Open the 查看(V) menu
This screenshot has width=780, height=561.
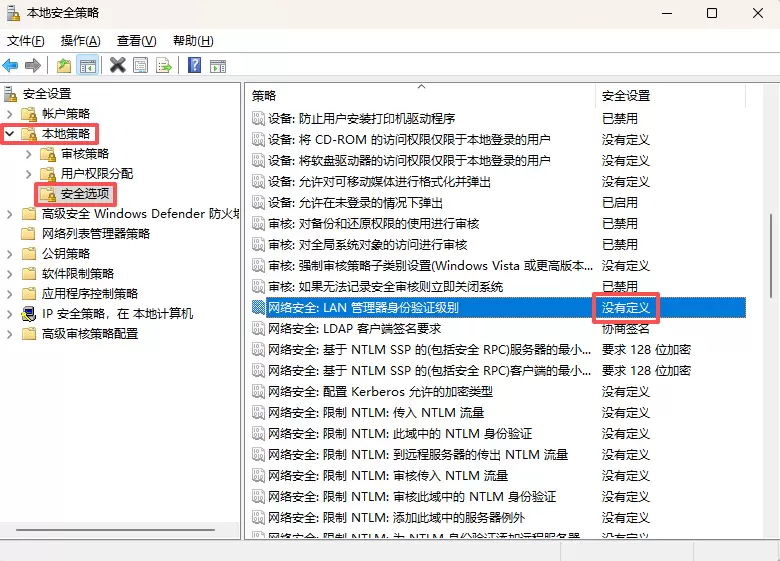pyautogui.click(x=136, y=41)
